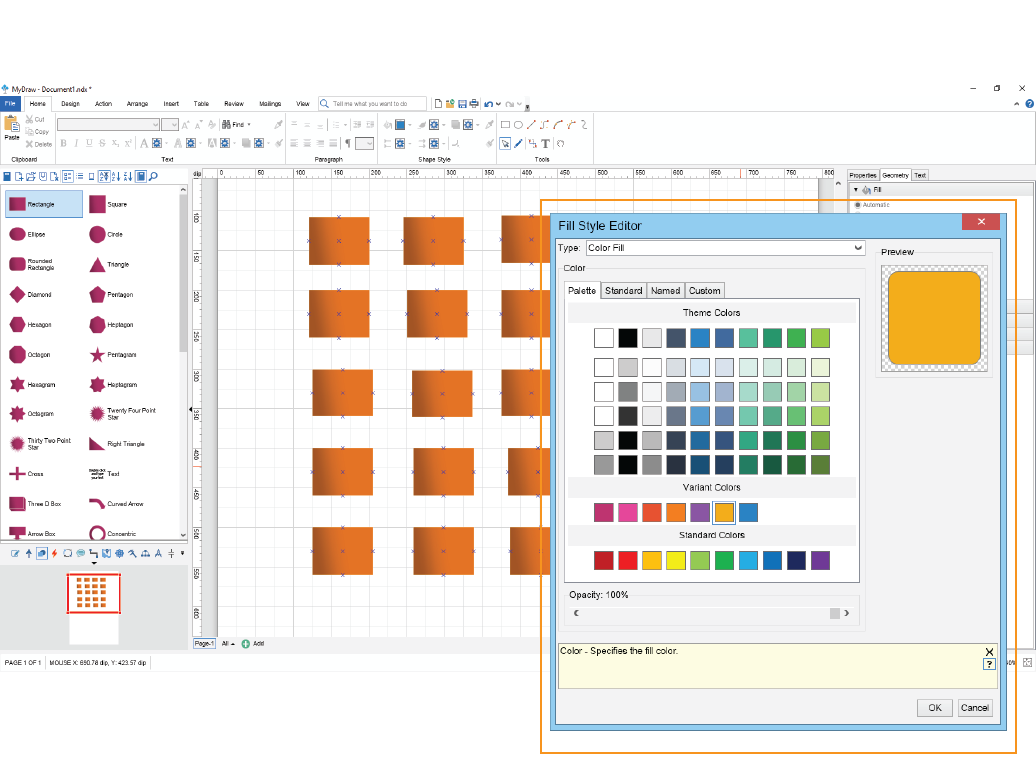This screenshot has height=759, width=1036.
Task: Choose the blue Pencil tool in Tools
Action: [x=519, y=143]
